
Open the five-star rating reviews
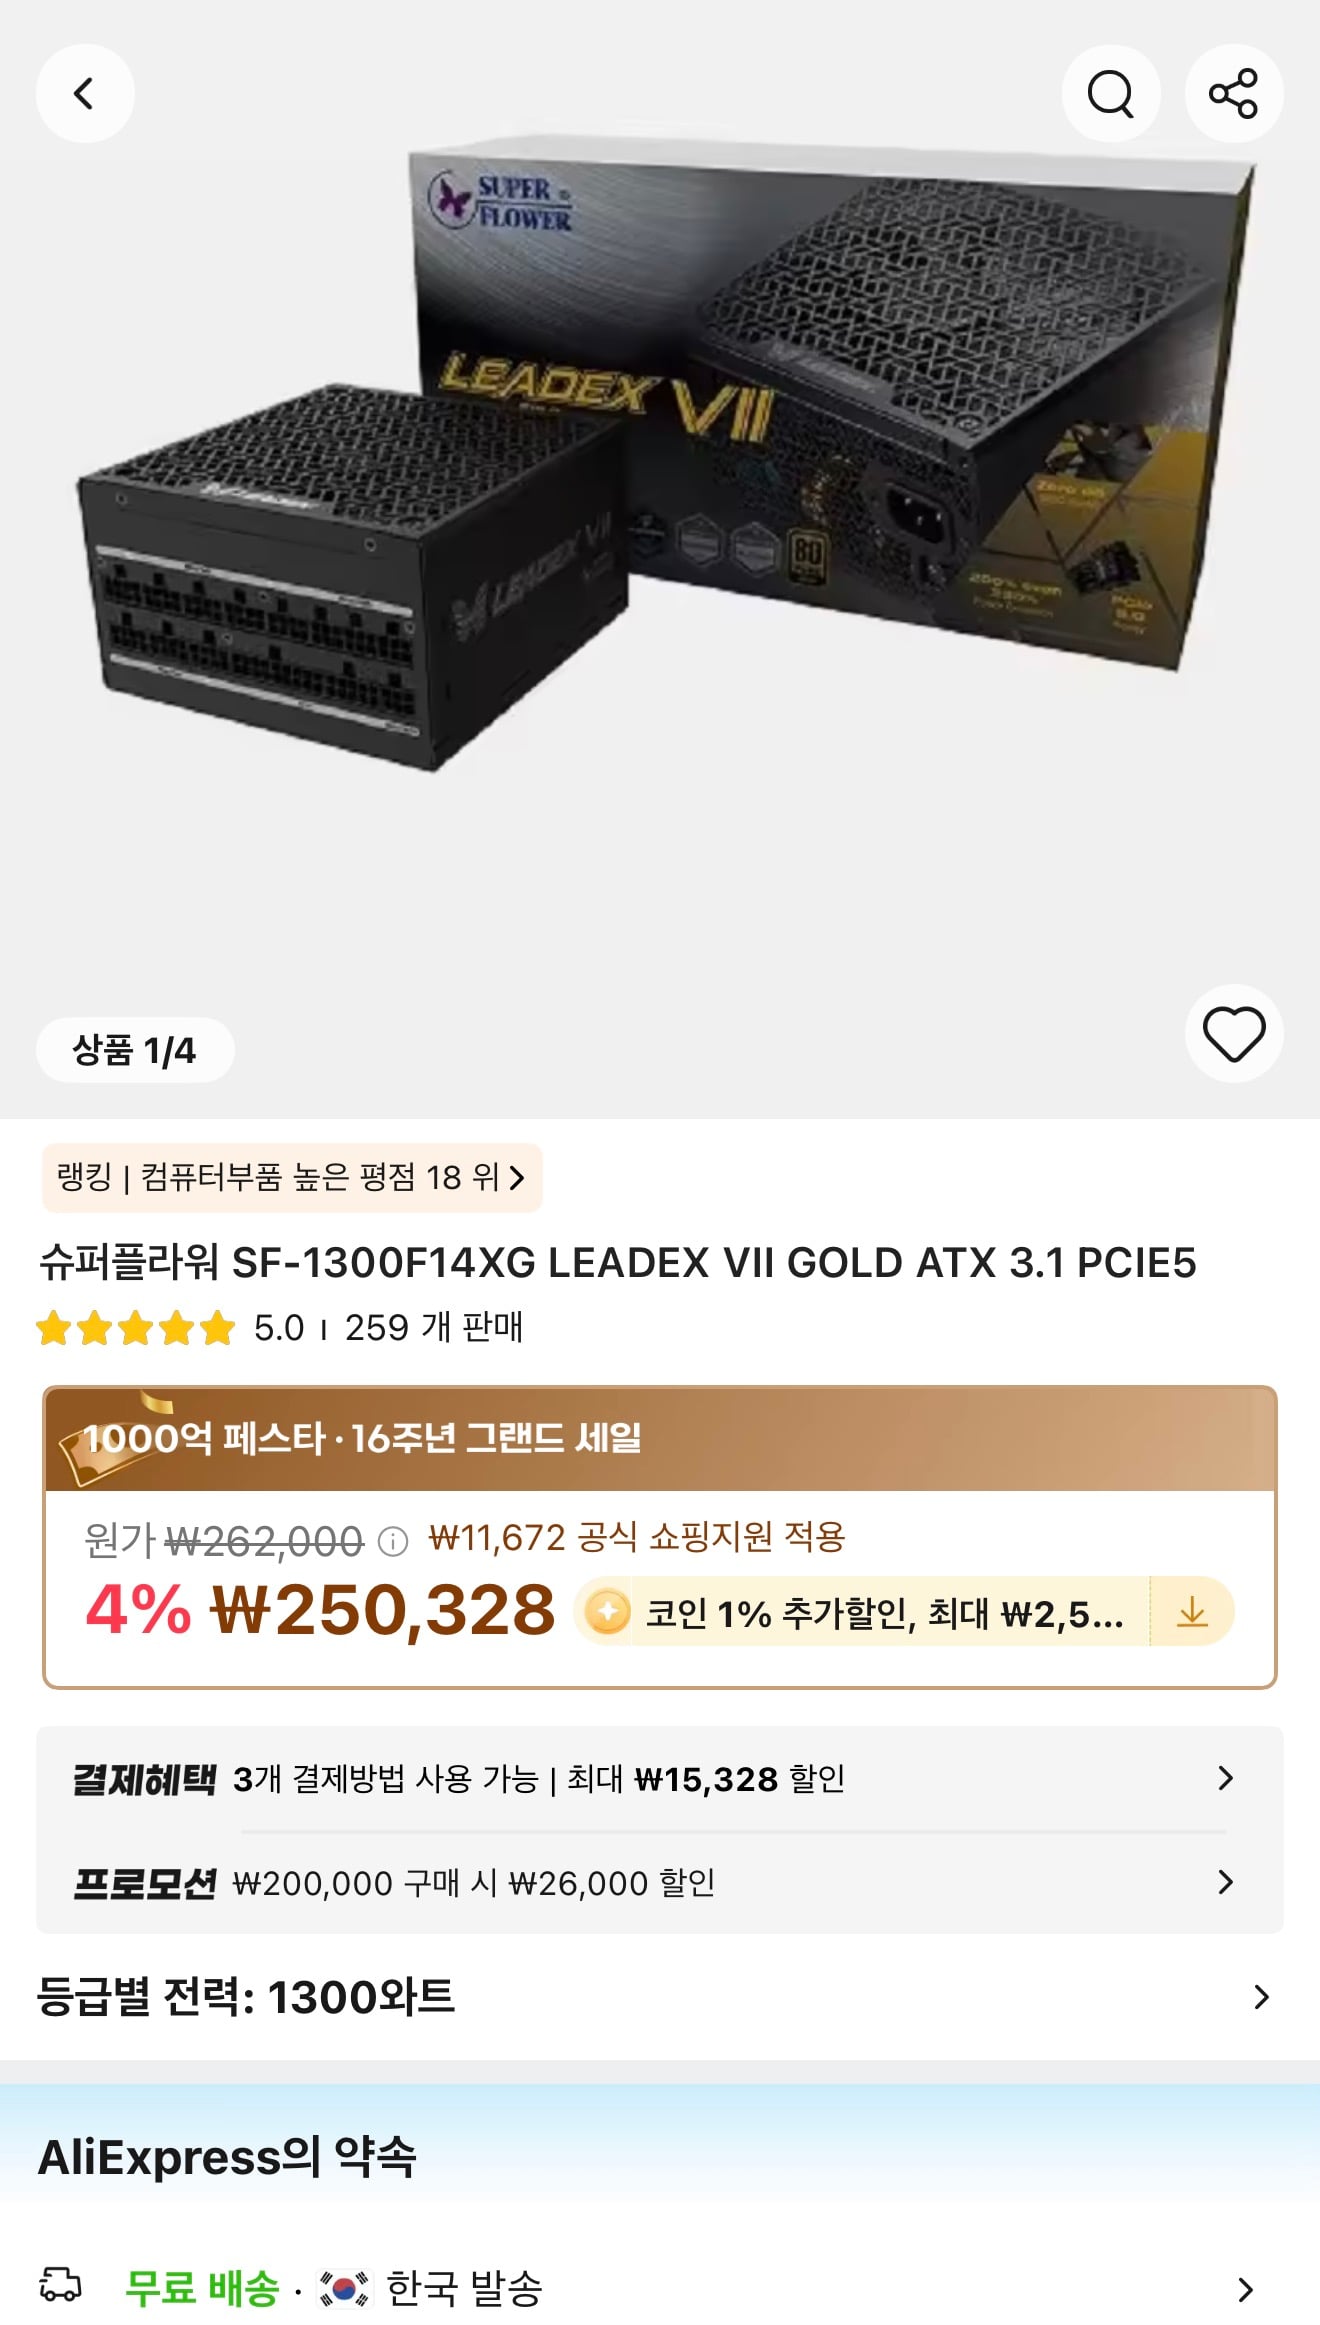tap(135, 1329)
